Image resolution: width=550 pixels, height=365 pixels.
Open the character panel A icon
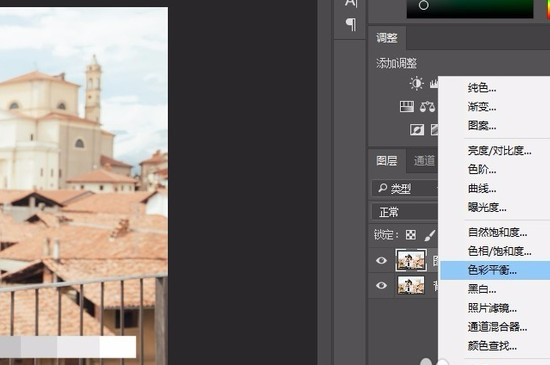coord(351,3)
